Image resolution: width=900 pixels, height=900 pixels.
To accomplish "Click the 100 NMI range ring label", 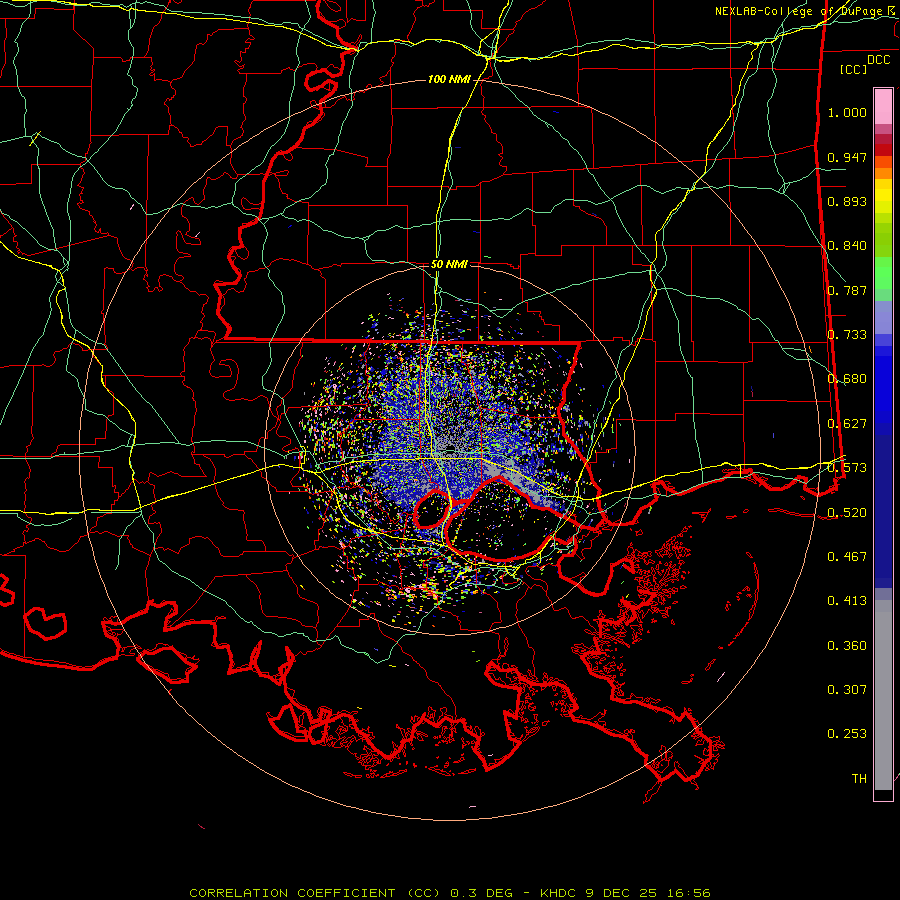I will tap(449, 79).
